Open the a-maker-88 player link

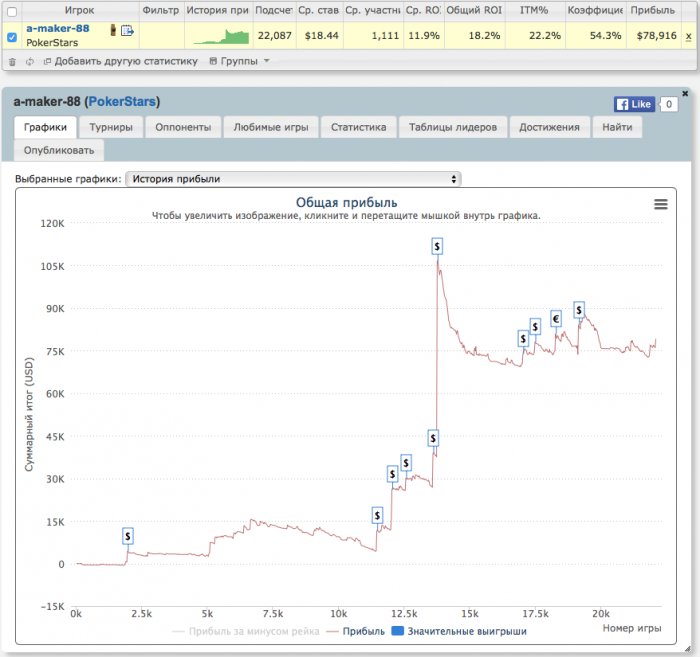tap(58, 29)
